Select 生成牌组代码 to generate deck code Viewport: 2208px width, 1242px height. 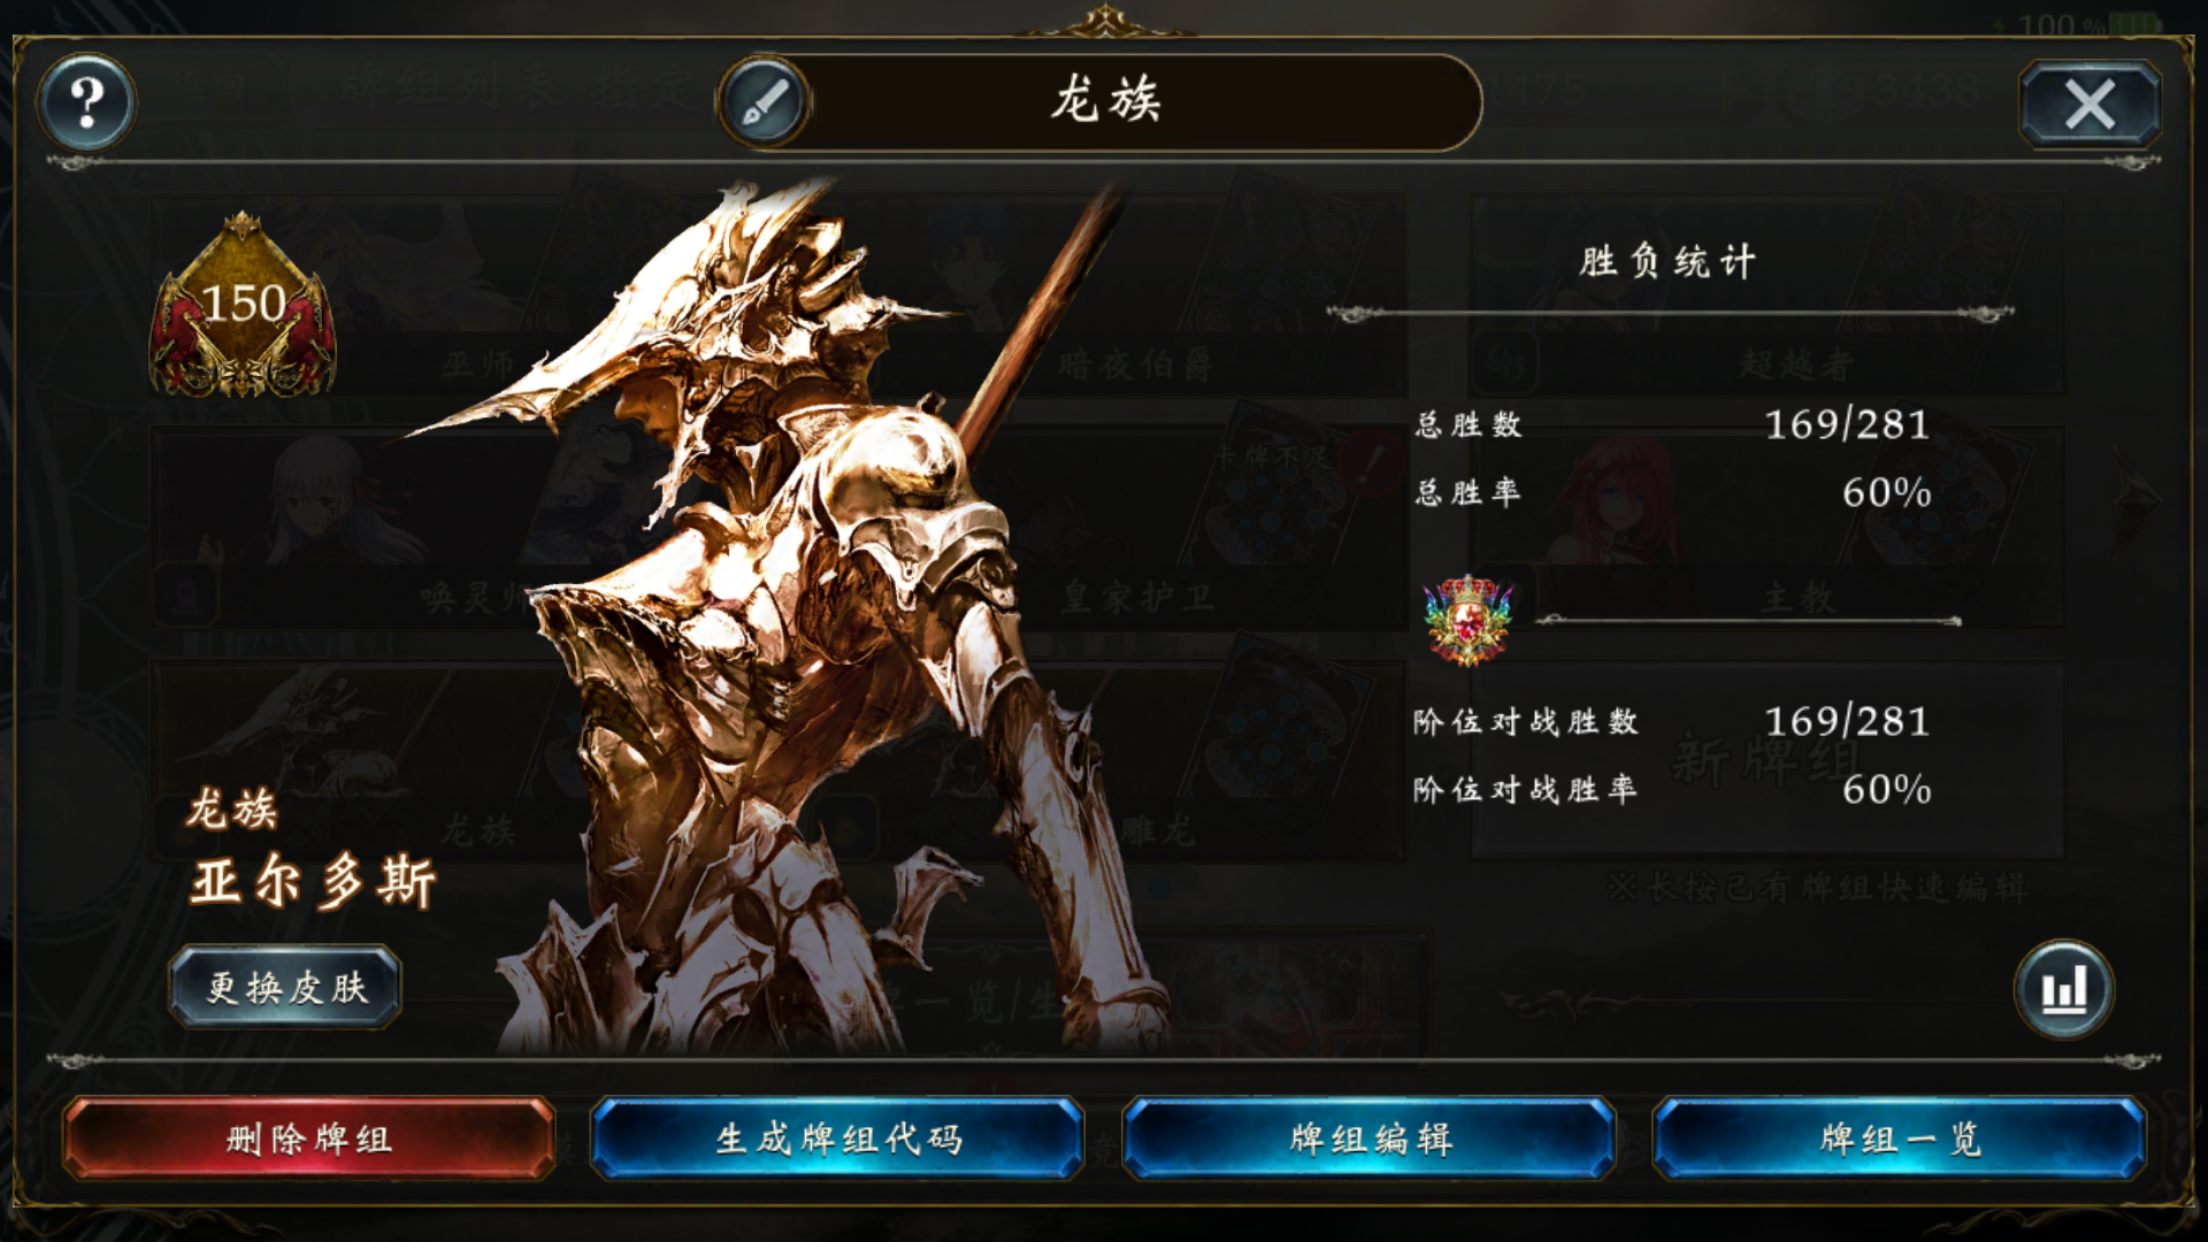coord(838,1139)
